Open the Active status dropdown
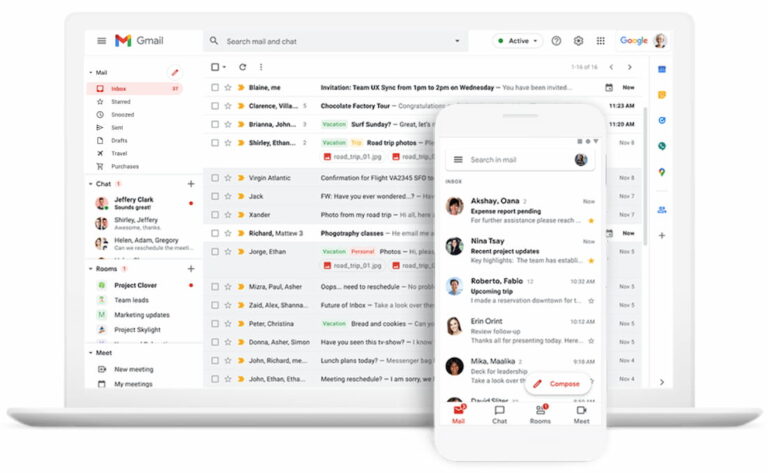The image size is (768, 473). tap(517, 41)
